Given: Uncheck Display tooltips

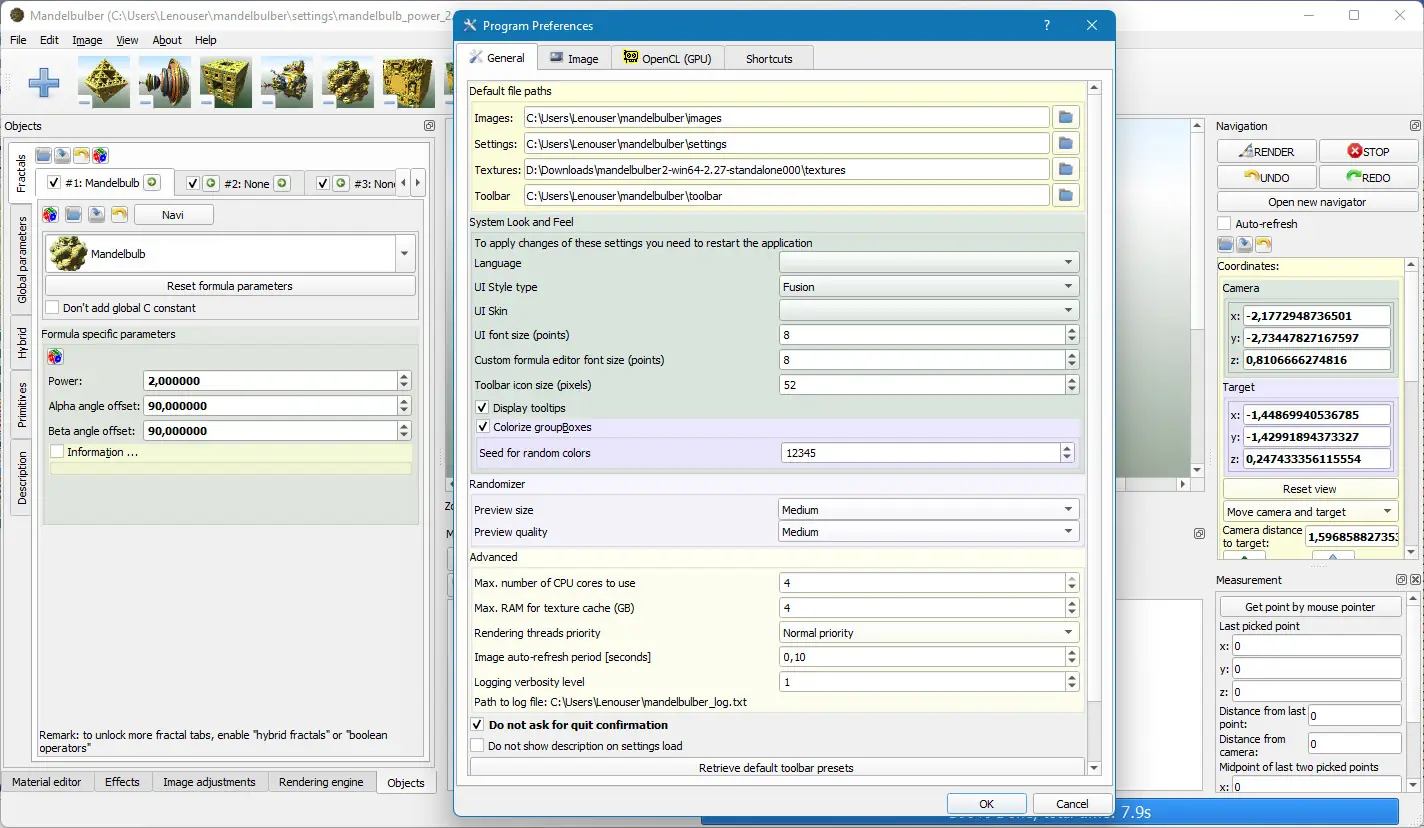Looking at the screenshot, I should [x=482, y=408].
